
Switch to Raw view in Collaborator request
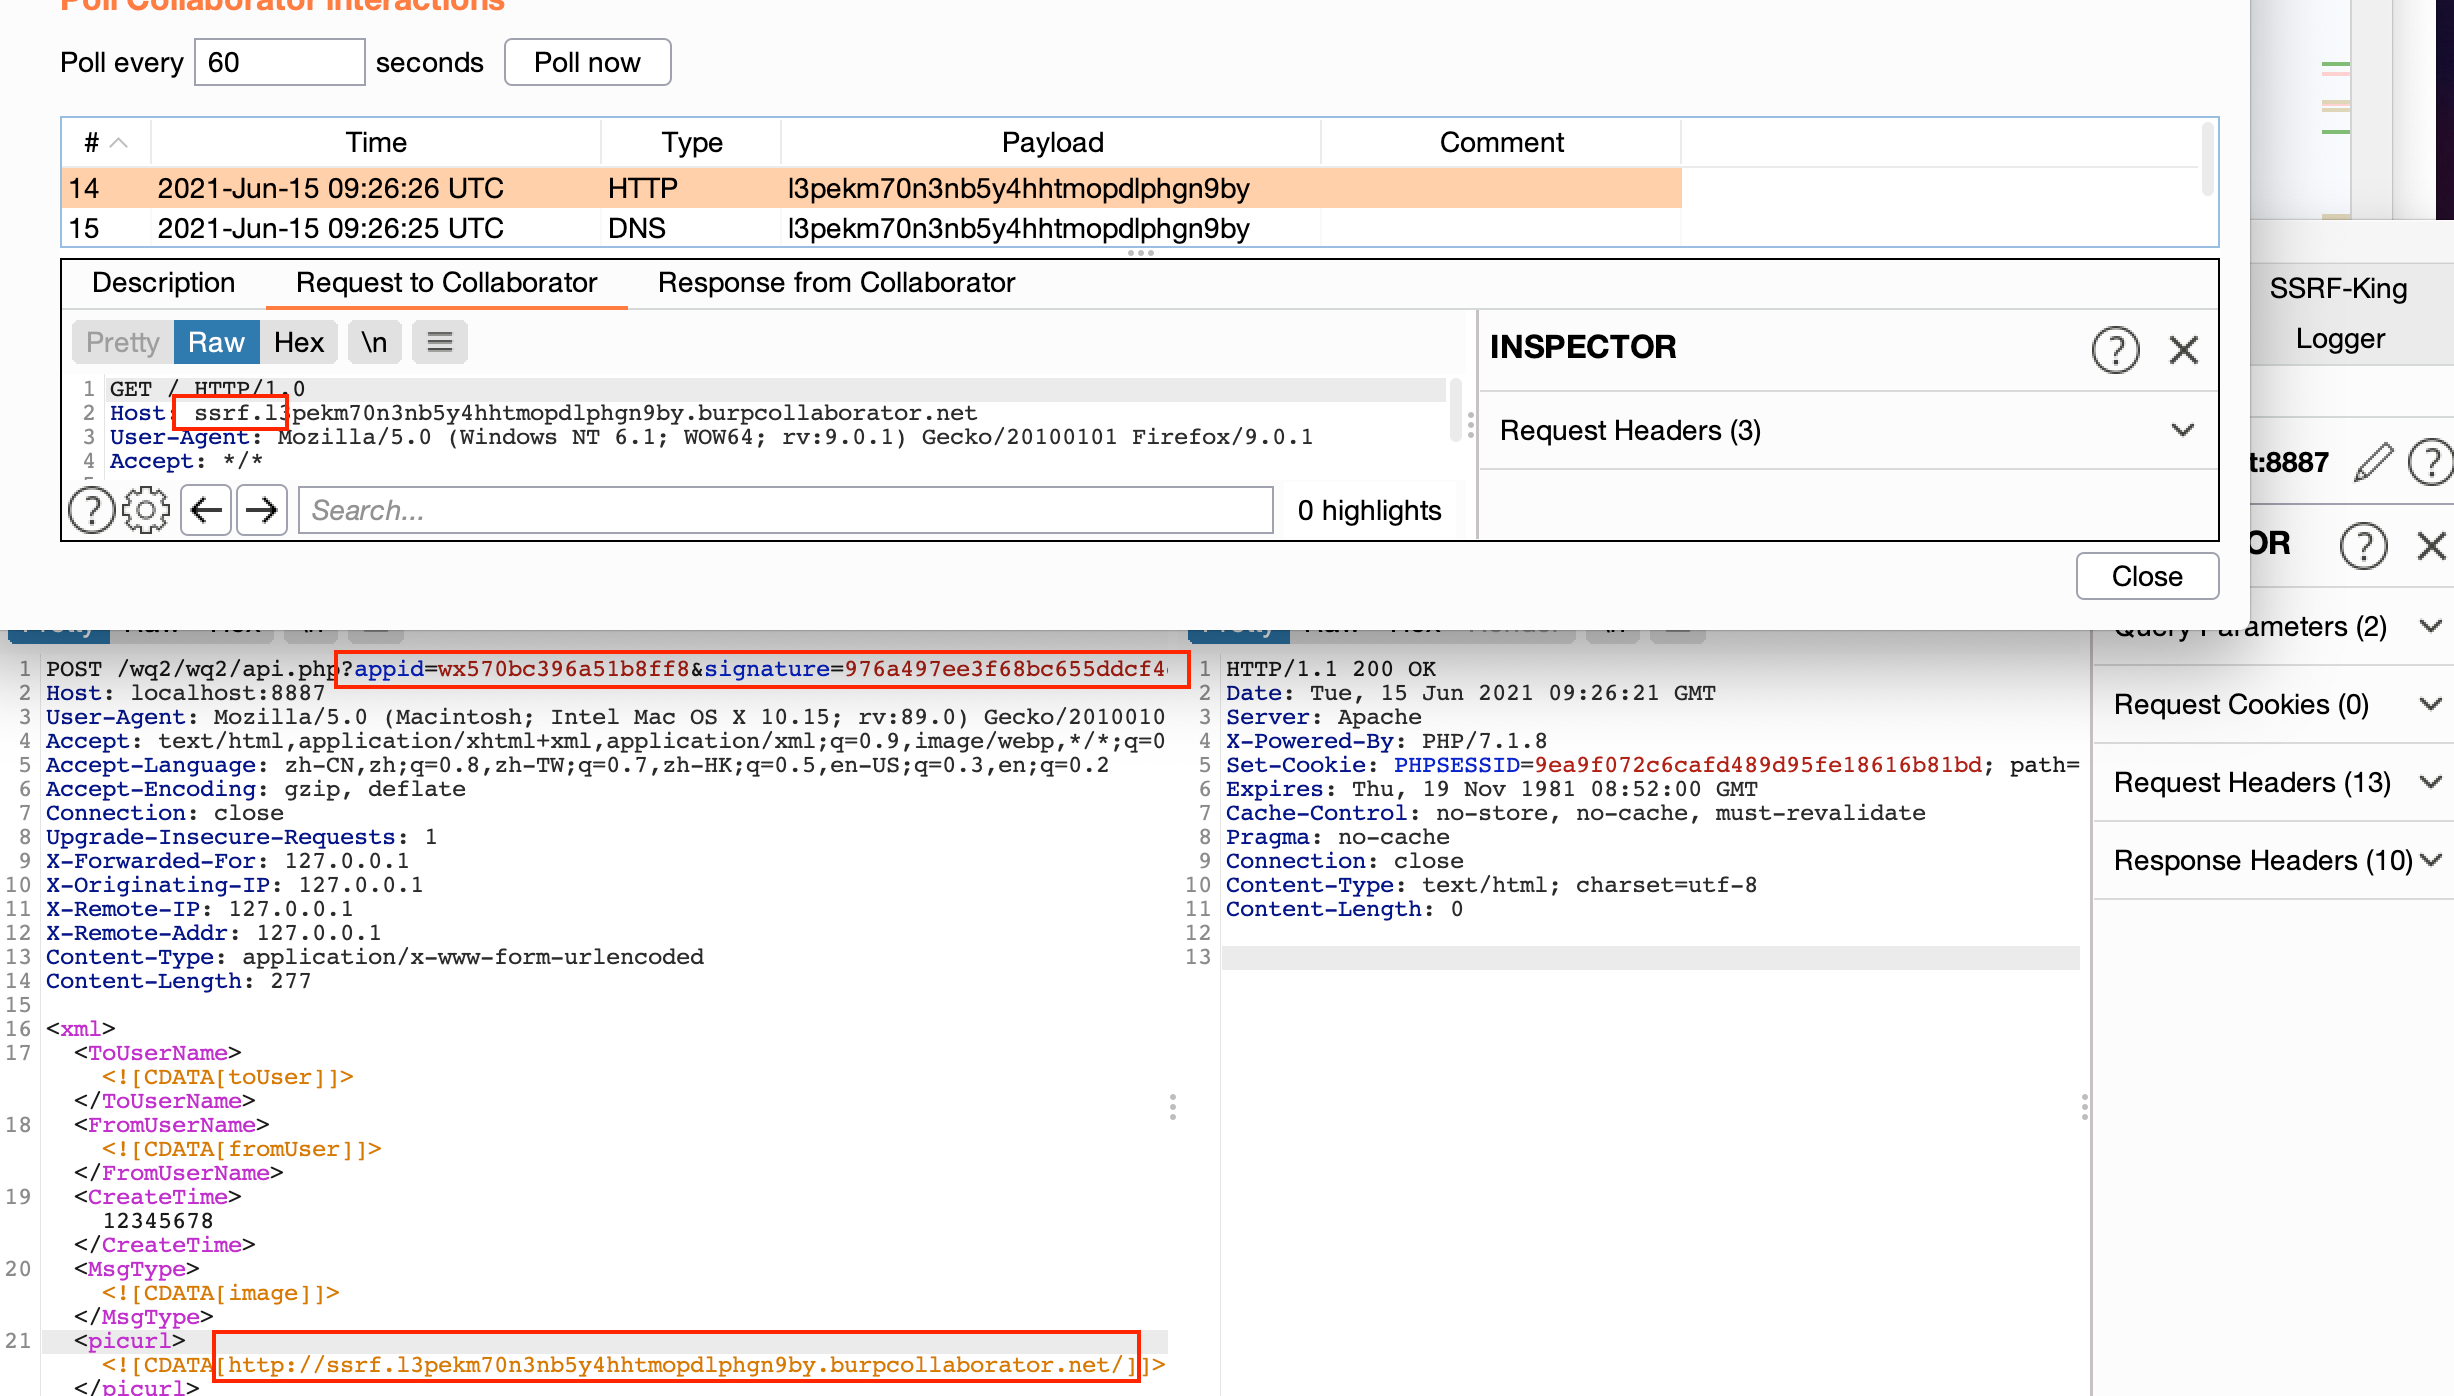216,342
